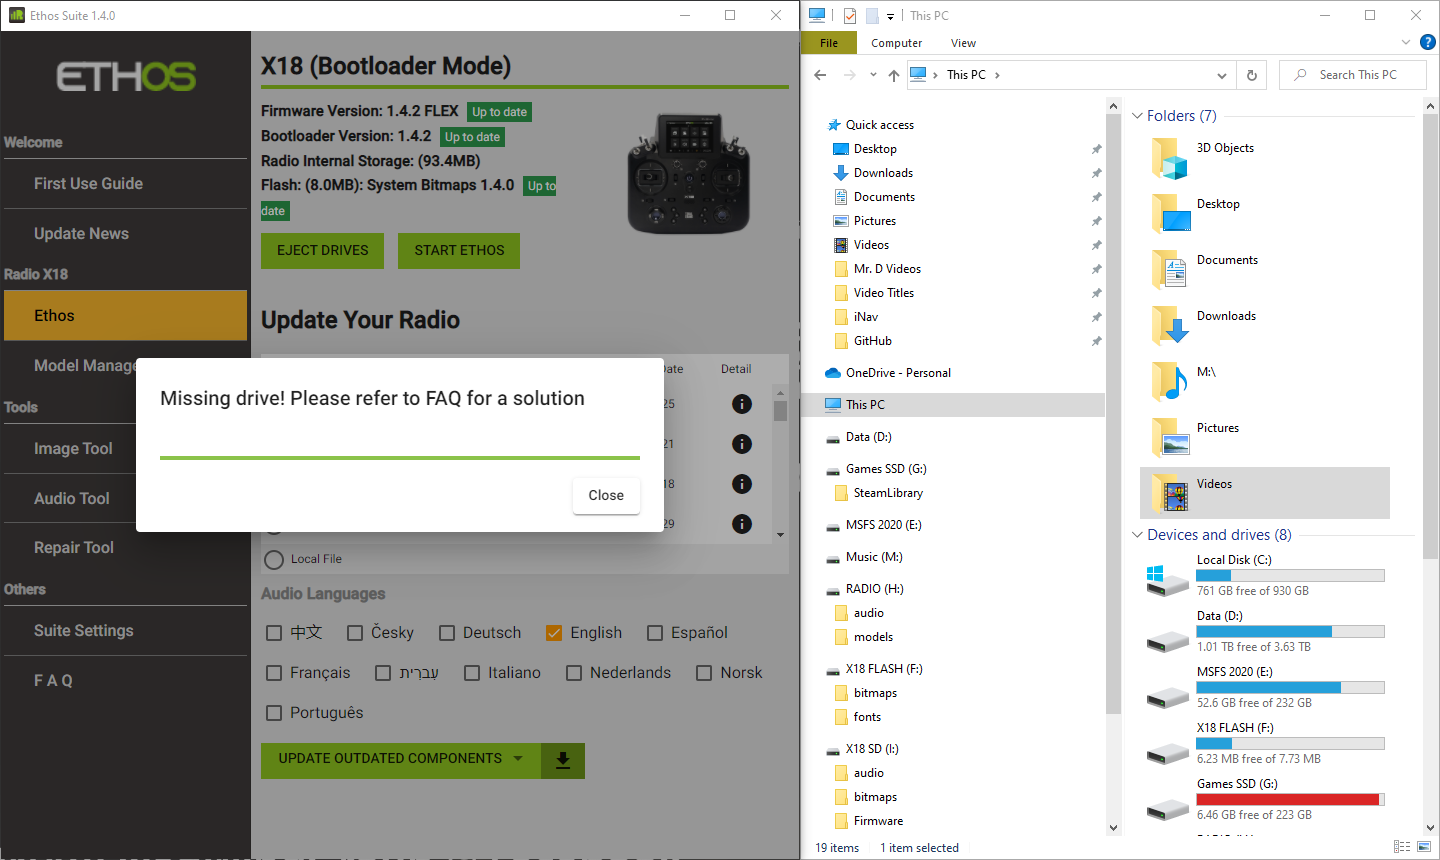Viewport: 1440px width, 860px height.
Task: Click the download icon beside Update Outdated Components
Action: 562,760
